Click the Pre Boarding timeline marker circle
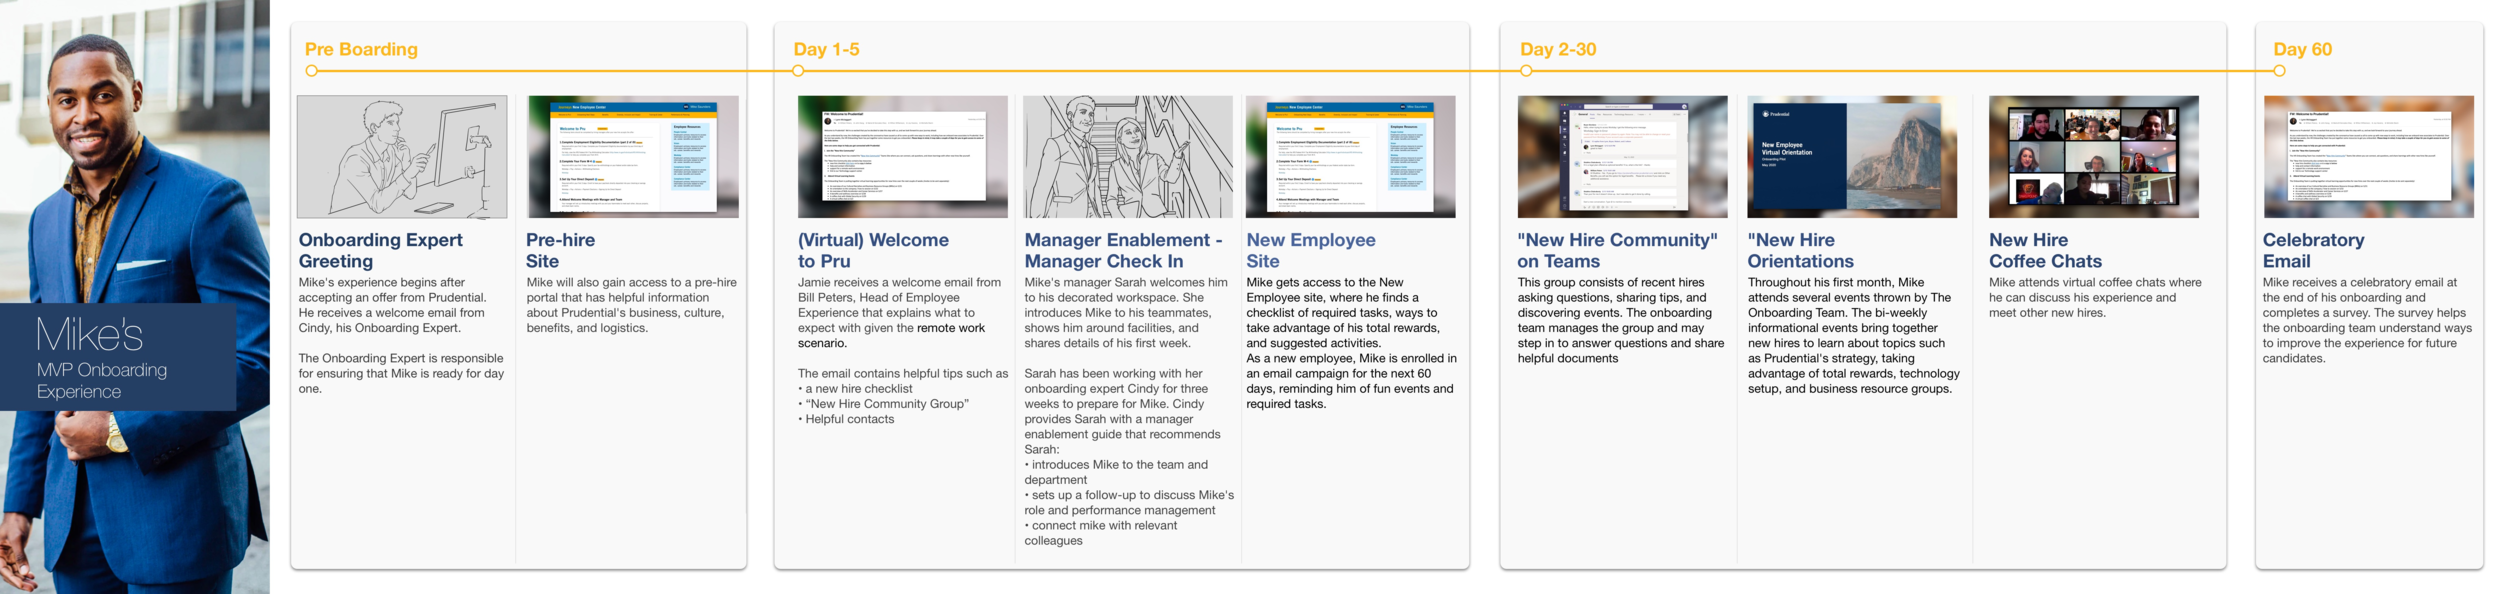 (312, 71)
